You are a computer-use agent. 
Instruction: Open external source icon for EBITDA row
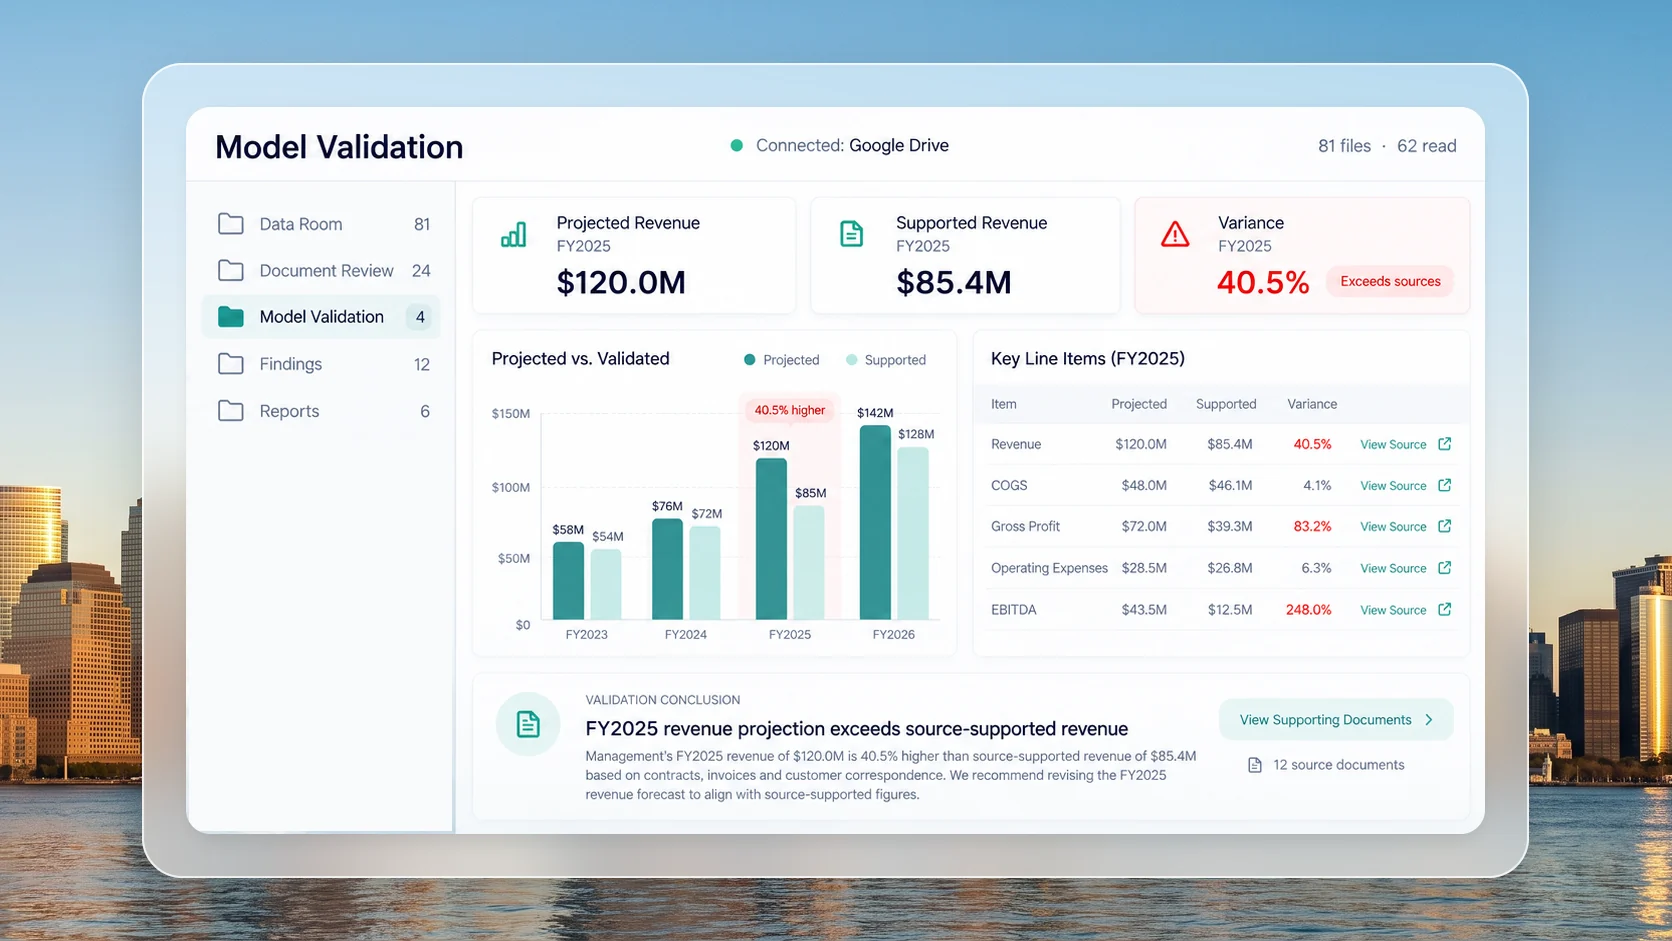coord(1444,609)
